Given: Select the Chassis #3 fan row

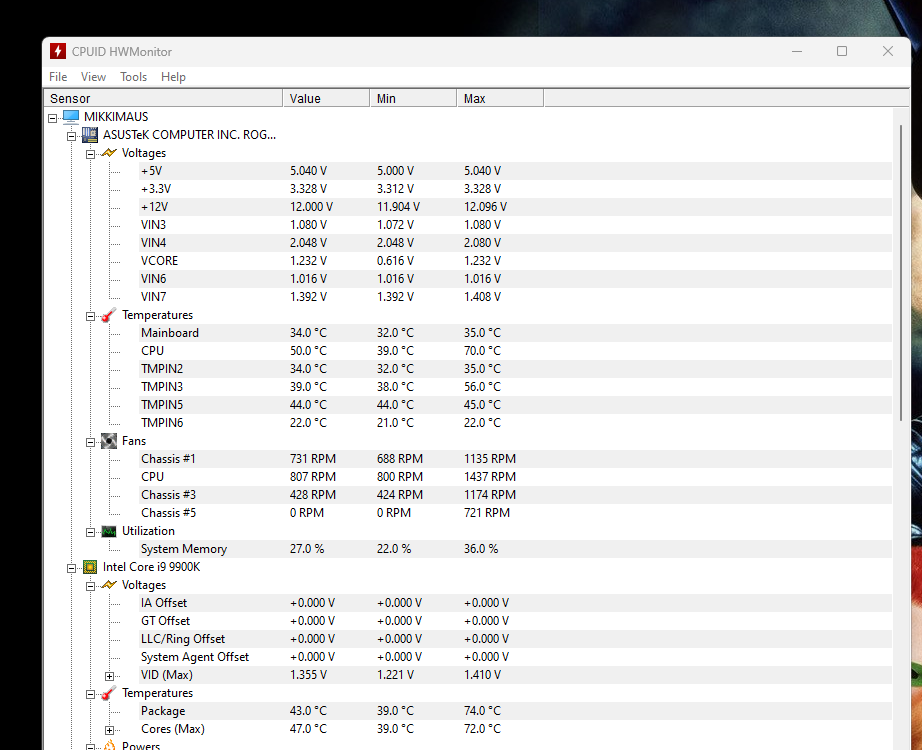Looking at the screenshot, I should pos(515,495).
